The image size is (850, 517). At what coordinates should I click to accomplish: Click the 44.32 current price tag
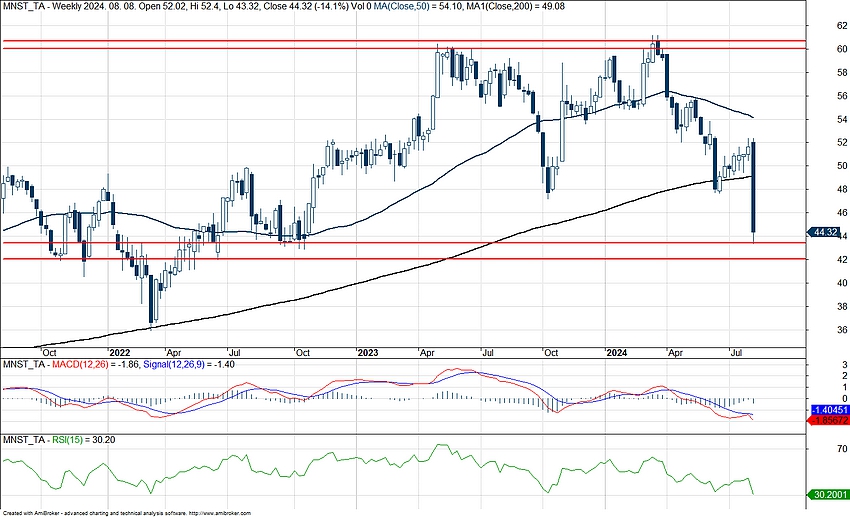(824, 232)
